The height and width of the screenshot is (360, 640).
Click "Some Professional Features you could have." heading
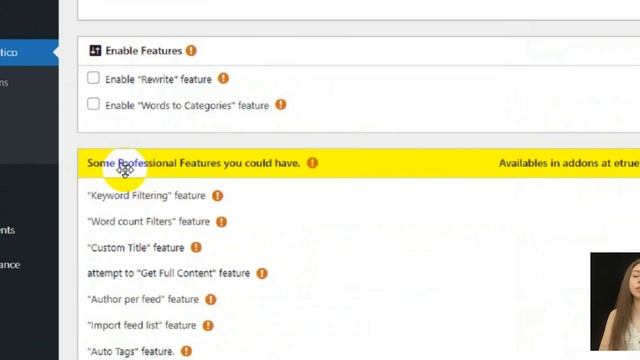click(194, 163)
